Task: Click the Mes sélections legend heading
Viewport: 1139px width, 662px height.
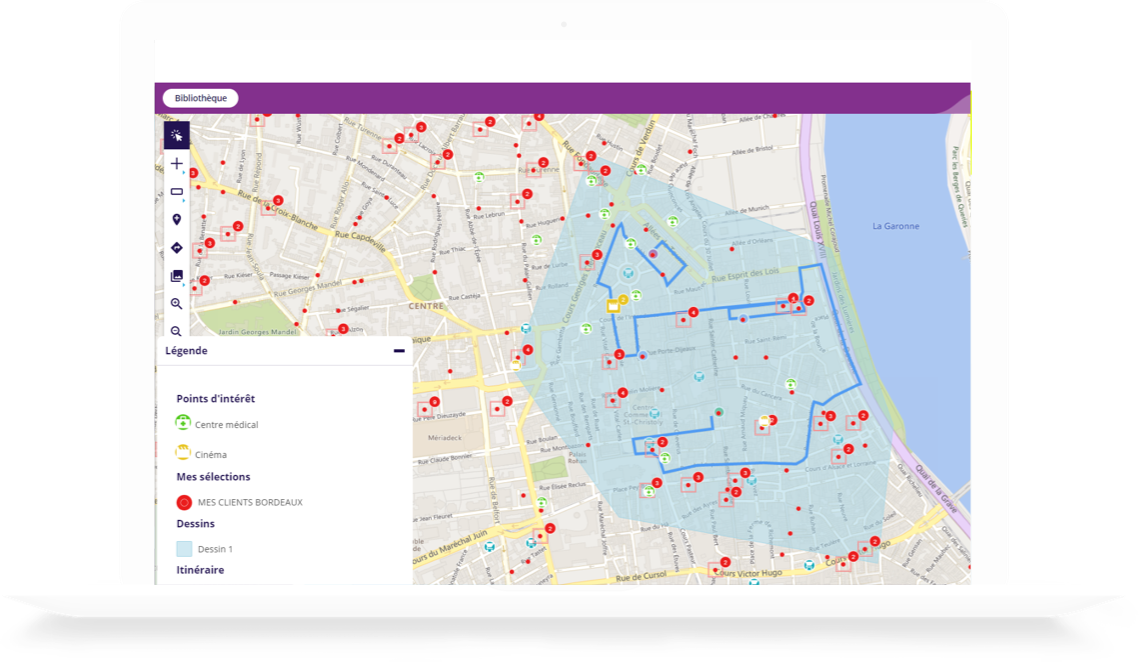Action: [214, 477]
